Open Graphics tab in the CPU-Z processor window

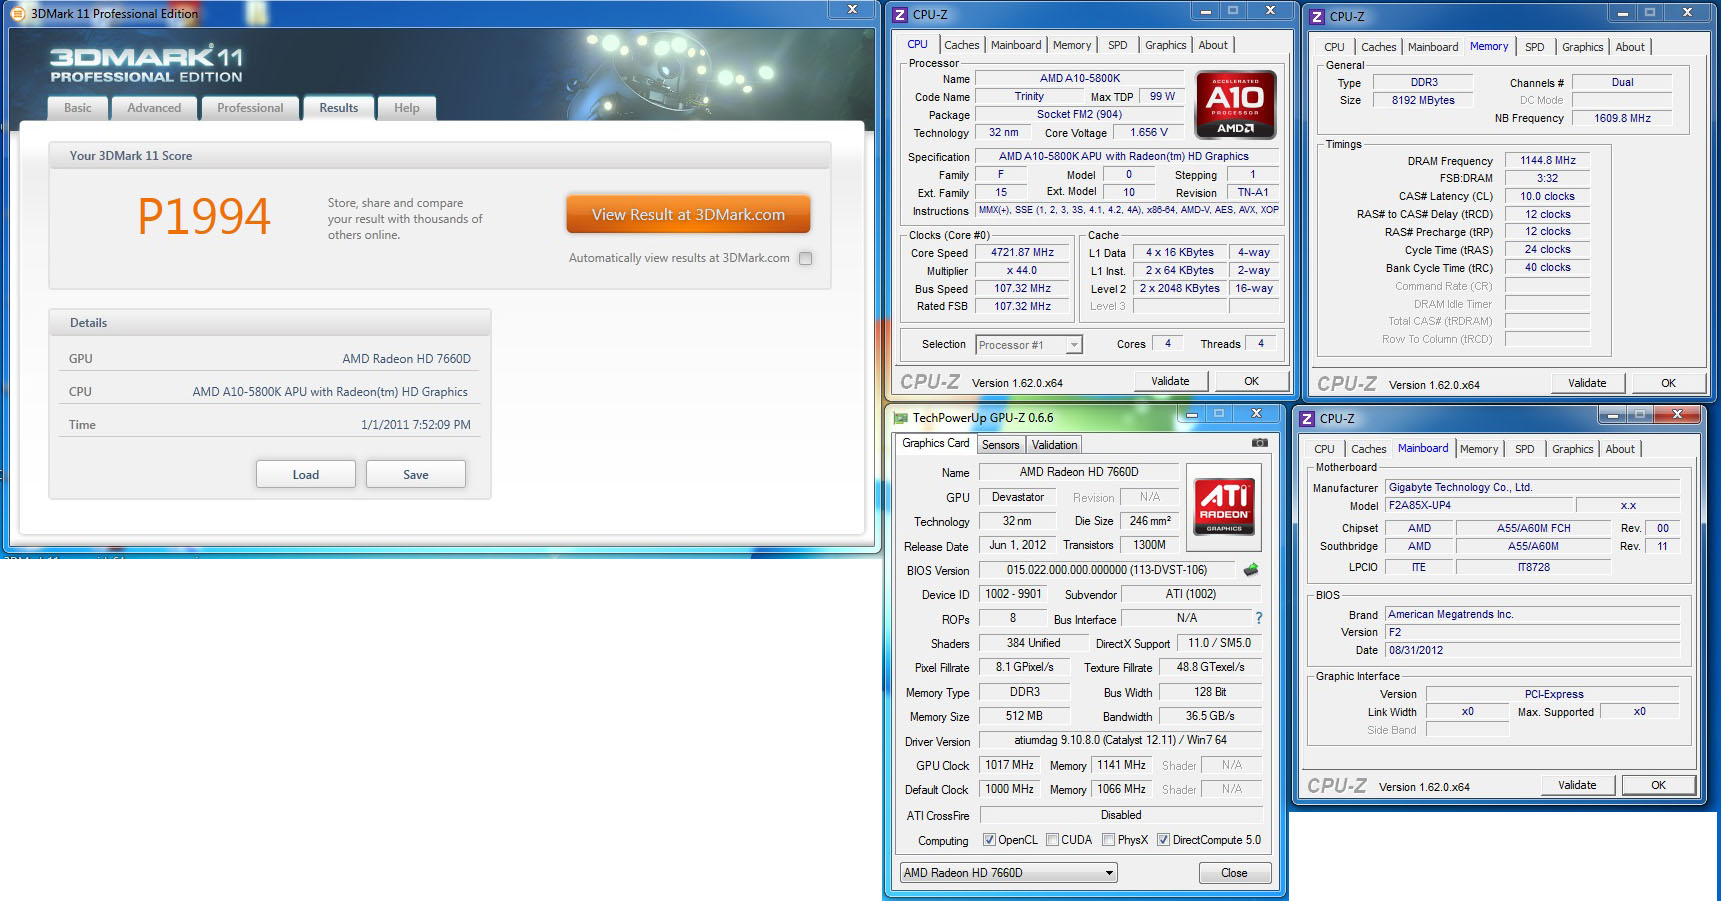pyautogui.click(x=1165, y=45)
